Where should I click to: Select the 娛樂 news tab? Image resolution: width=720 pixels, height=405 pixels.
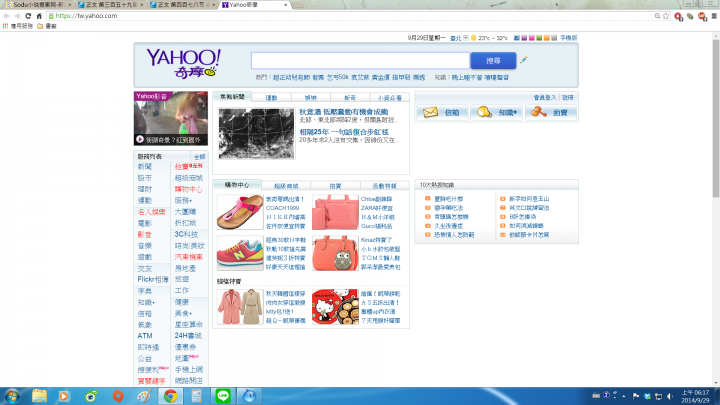(x=311, y=98)
